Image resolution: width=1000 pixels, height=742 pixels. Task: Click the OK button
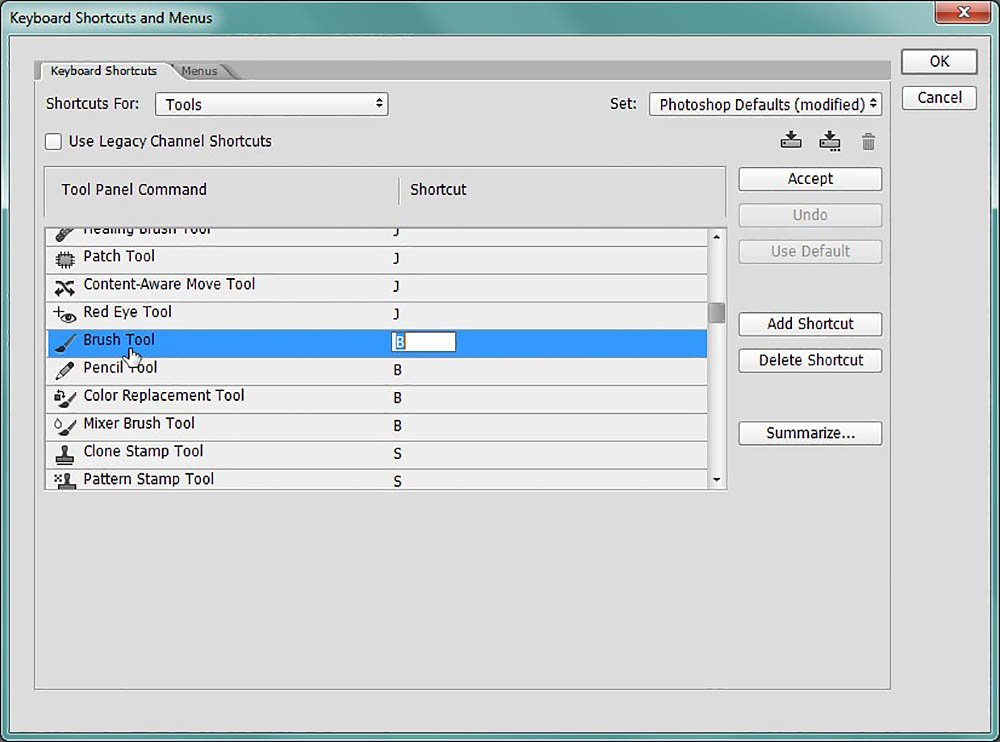pyautogui.click(x=939, y=61)
